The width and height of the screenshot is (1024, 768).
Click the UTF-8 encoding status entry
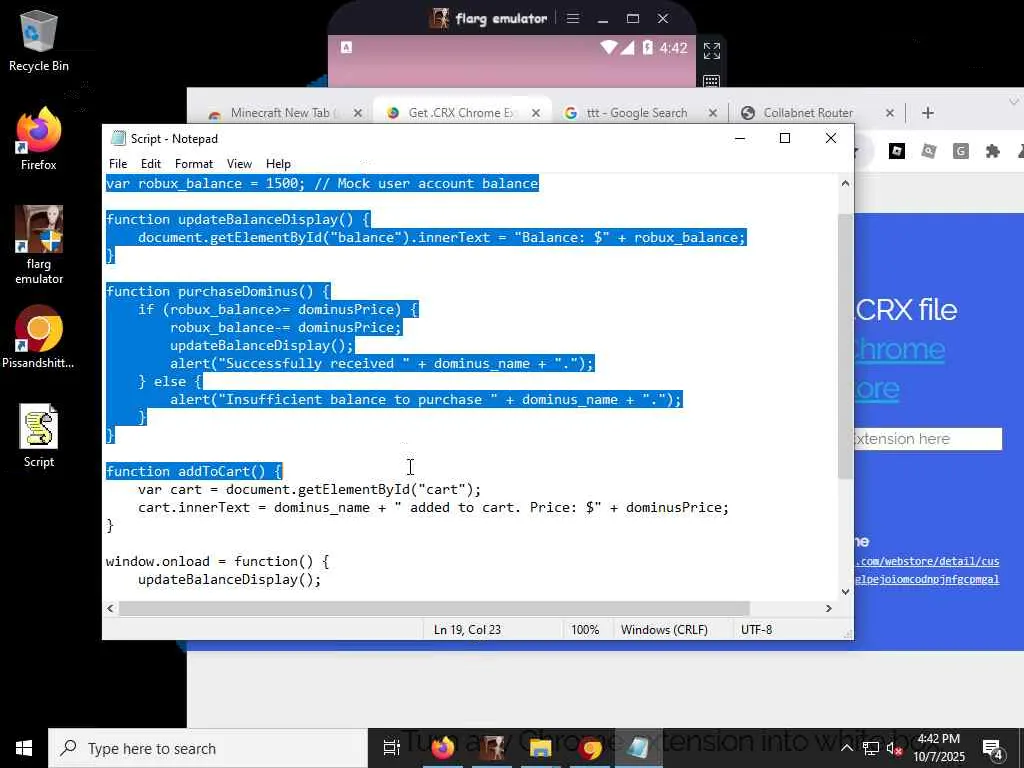pyautogui.click(x=756, y=630)
